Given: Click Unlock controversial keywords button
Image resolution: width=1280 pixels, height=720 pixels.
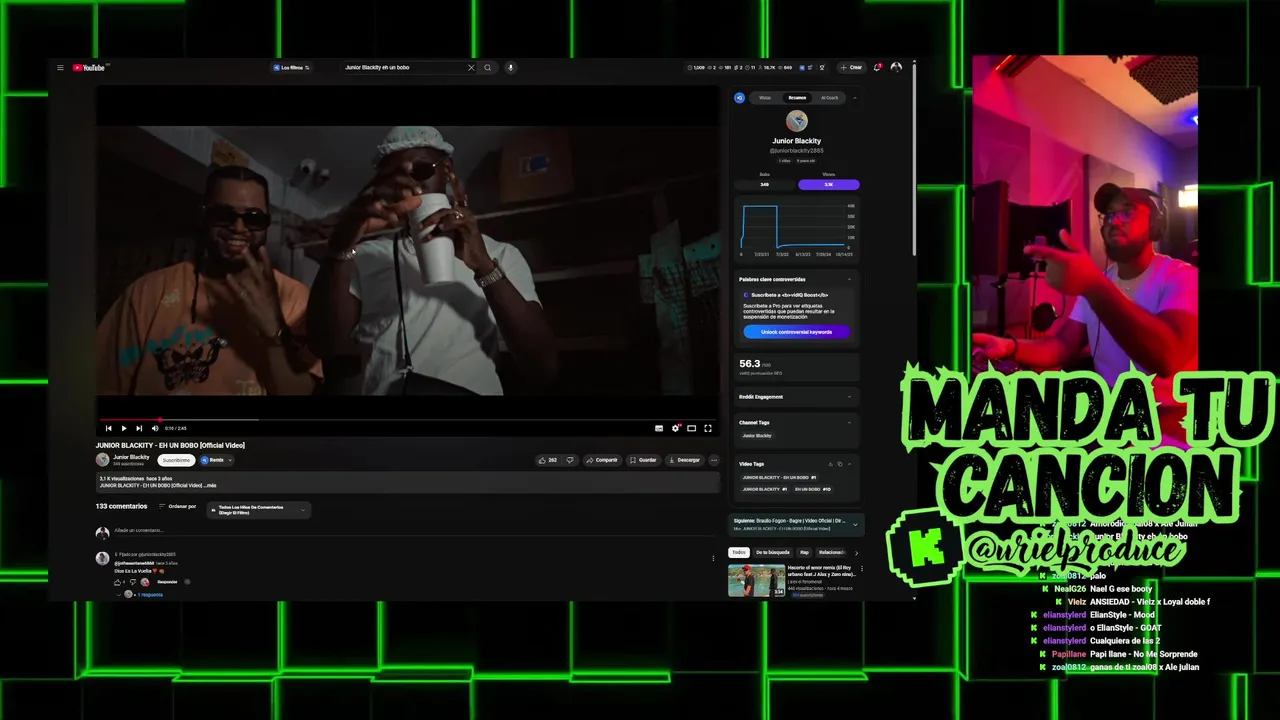Looking at the screenshot, I should (x=796, y=332).
